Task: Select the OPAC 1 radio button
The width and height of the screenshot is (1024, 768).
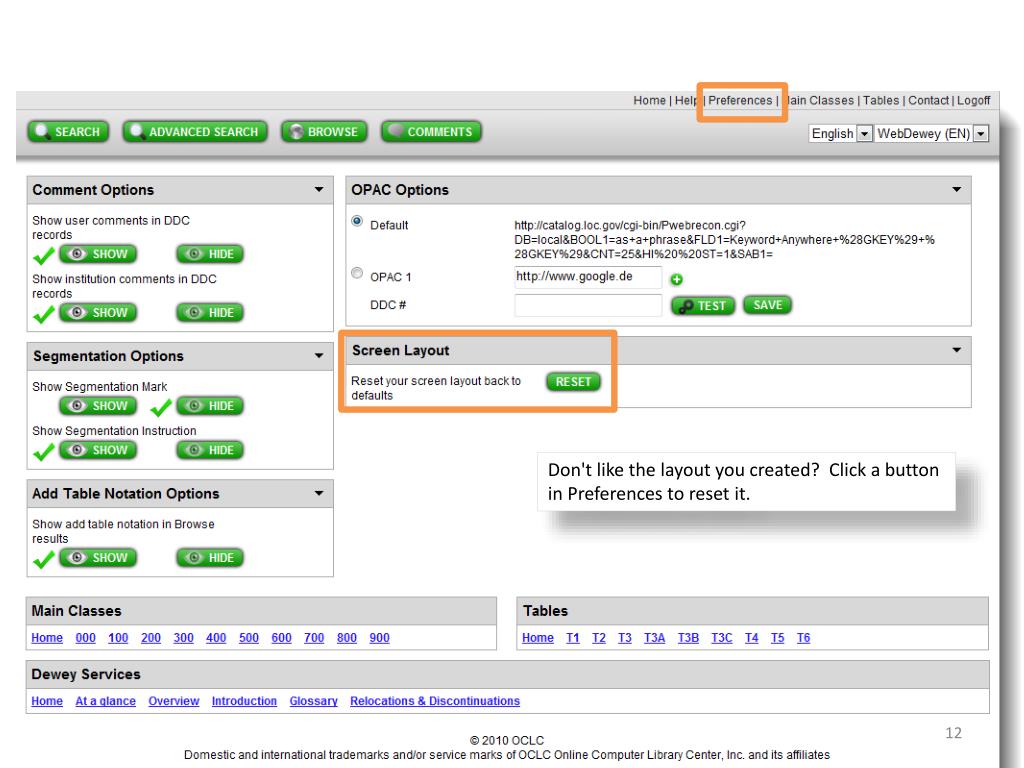Action: tap(357, 273)
